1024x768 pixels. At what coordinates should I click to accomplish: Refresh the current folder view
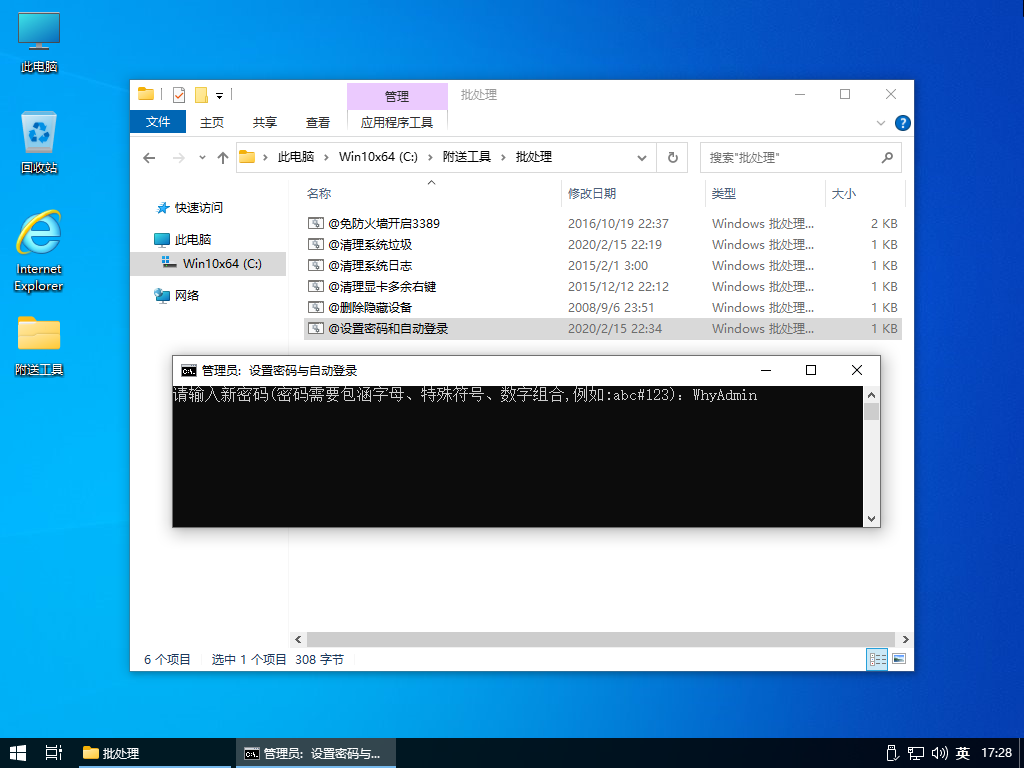pos(673,158)
